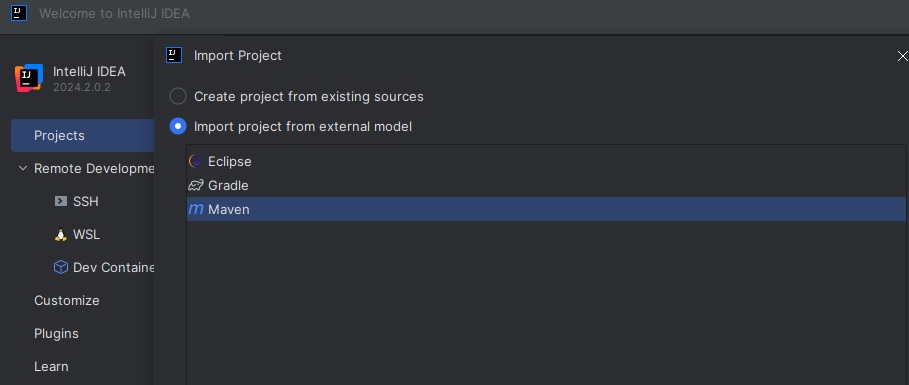Select the Maven list entry
Viewport: 909px width, 385px height.
[546, 209]
